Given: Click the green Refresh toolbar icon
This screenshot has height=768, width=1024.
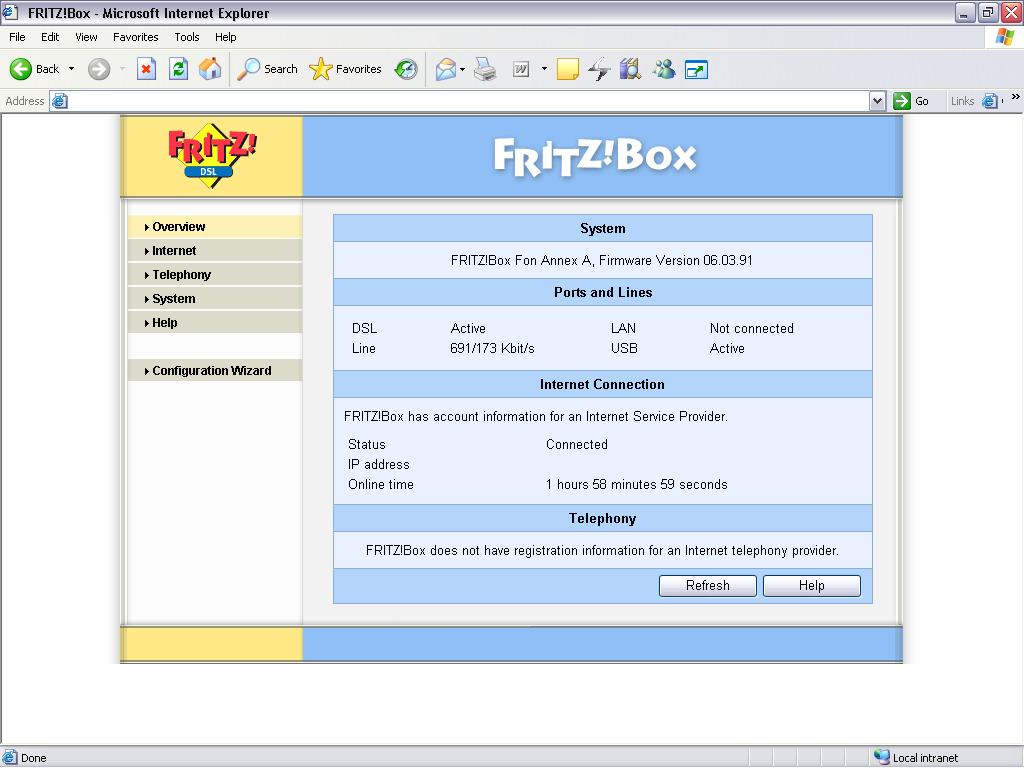Looking at the screenshot, I should [x=178, y=69].
